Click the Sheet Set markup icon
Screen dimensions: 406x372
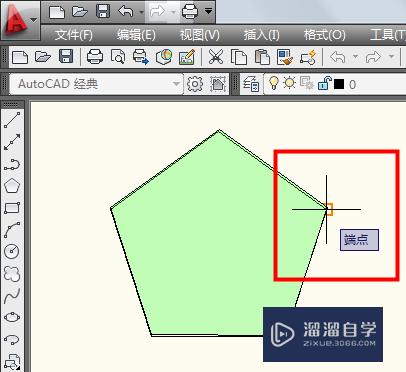187,57
